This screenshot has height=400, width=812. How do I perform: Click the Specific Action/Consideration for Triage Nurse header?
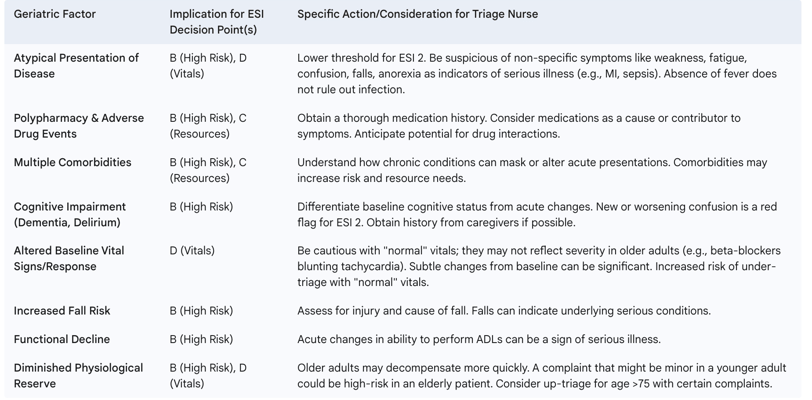click(x=417, y=15)
